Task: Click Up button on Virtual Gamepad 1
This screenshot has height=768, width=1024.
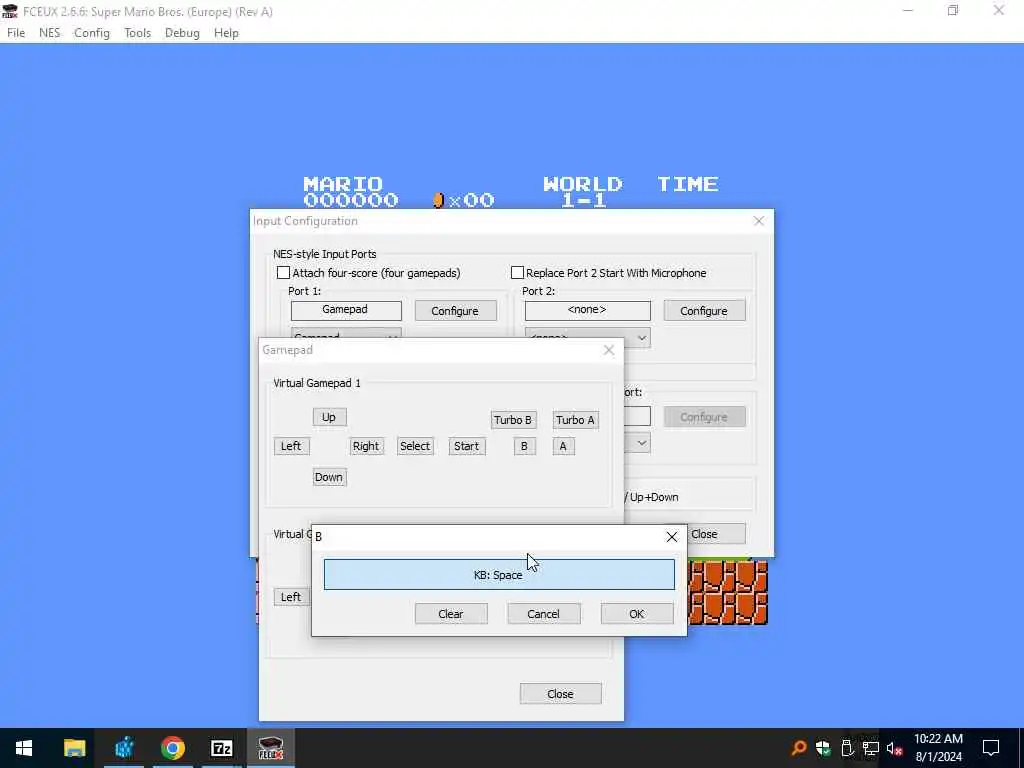Action: (329, 417)
